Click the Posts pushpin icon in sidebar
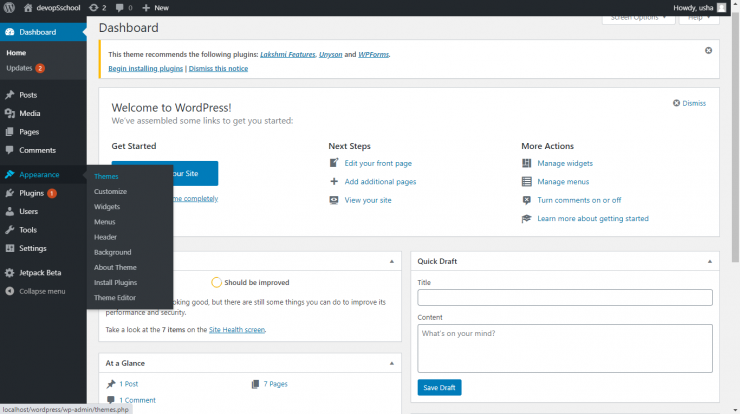Screen dimensions: 740x414 pos(9,95)
